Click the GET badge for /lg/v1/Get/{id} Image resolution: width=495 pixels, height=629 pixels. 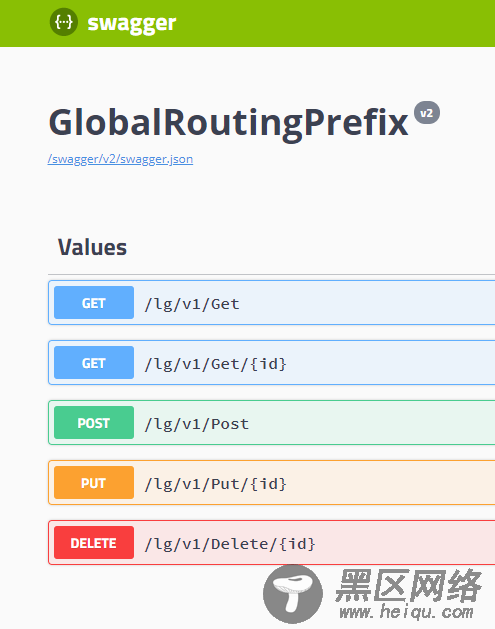94,363
